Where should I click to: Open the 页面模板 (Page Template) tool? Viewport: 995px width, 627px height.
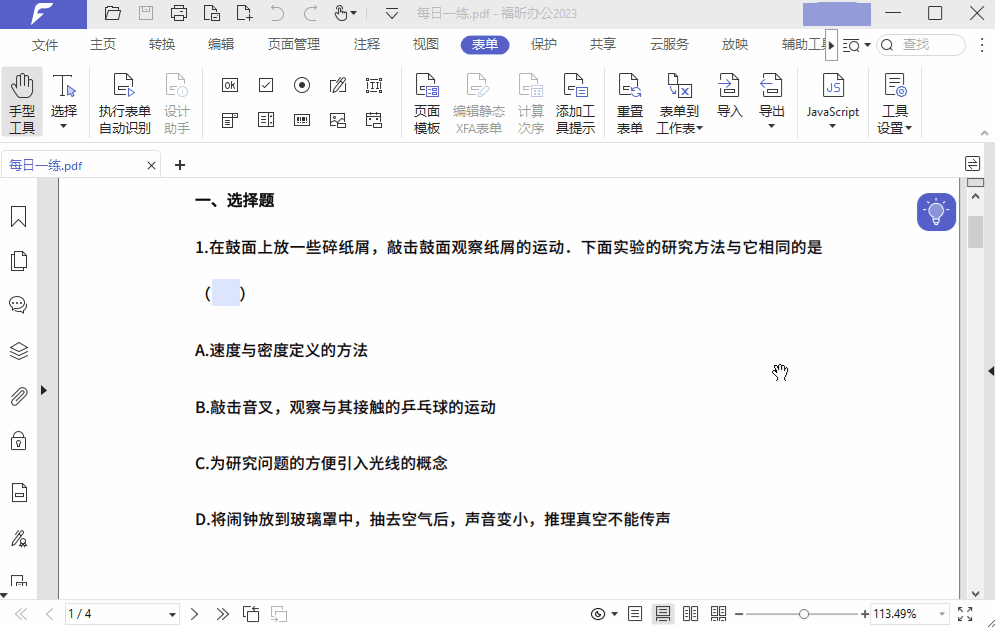(x=427, y=100)
